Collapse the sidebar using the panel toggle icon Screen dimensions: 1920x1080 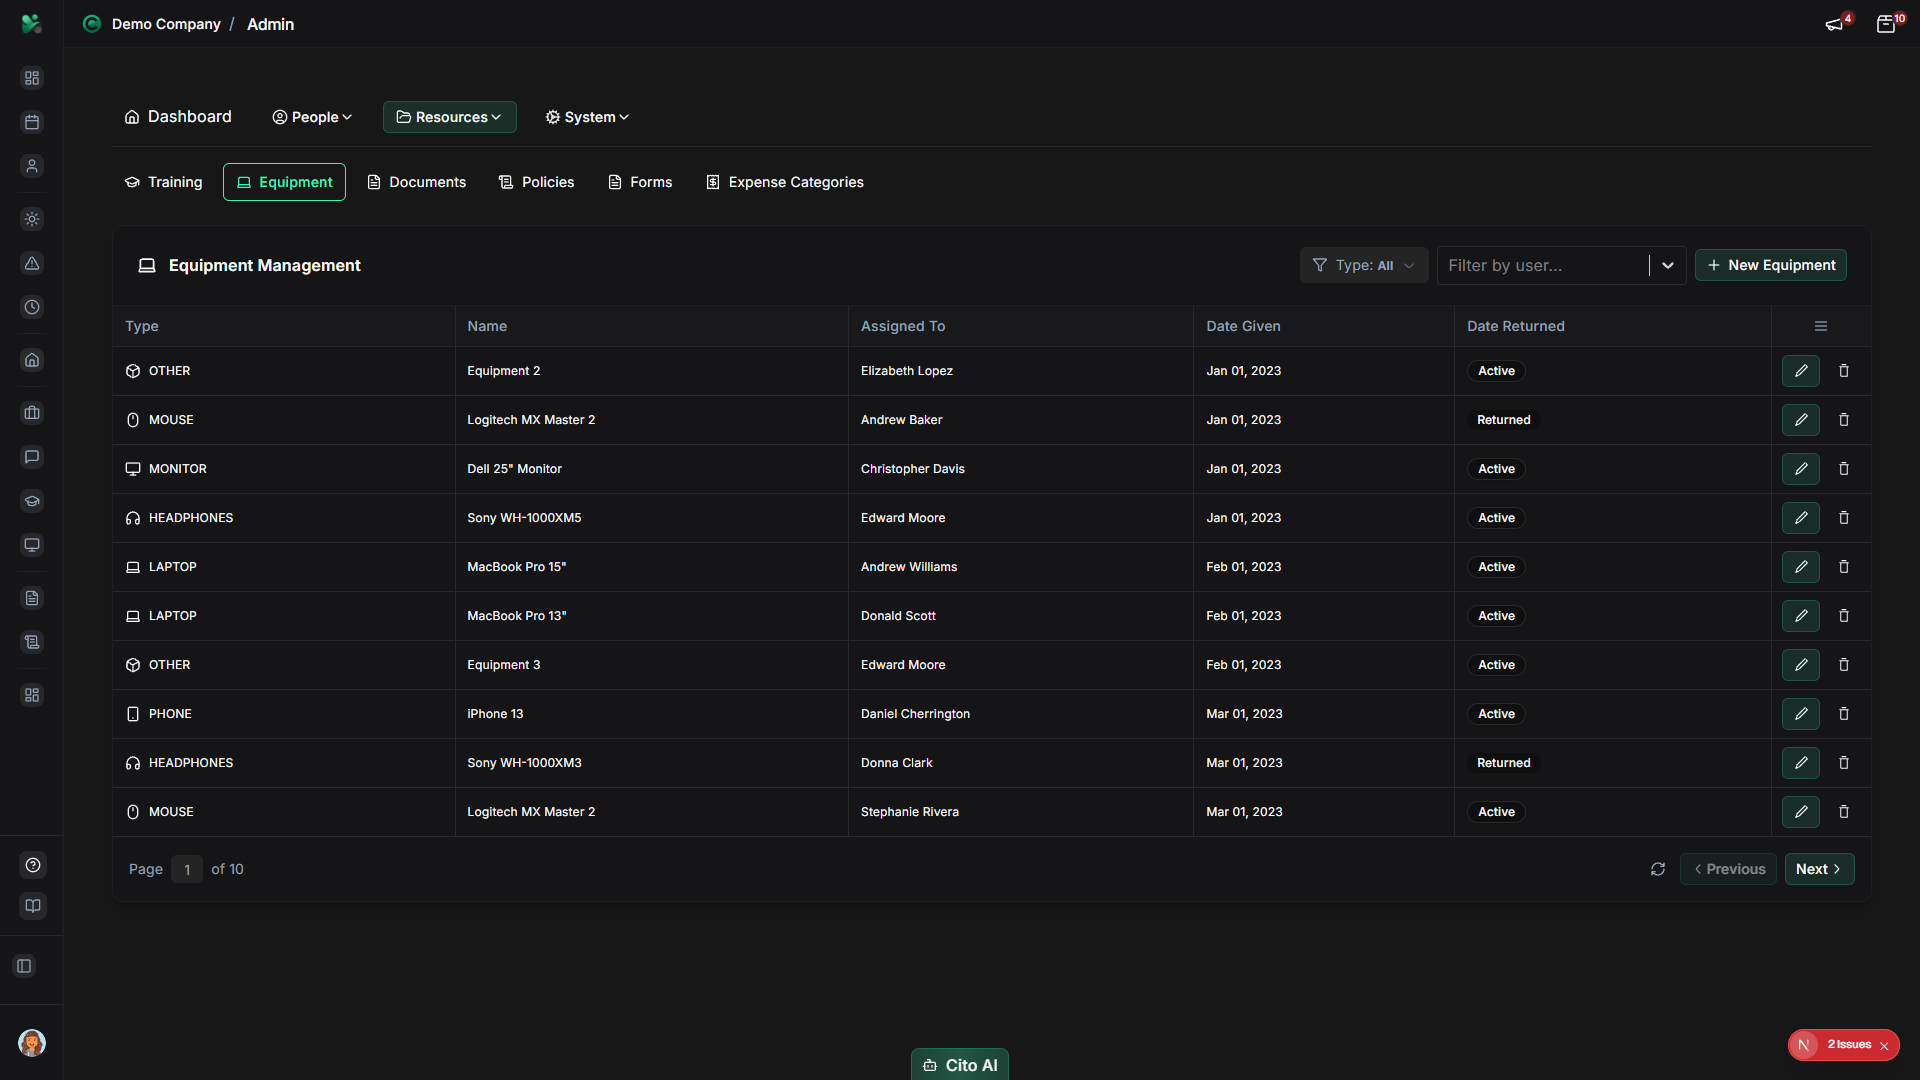pos(24,966)
